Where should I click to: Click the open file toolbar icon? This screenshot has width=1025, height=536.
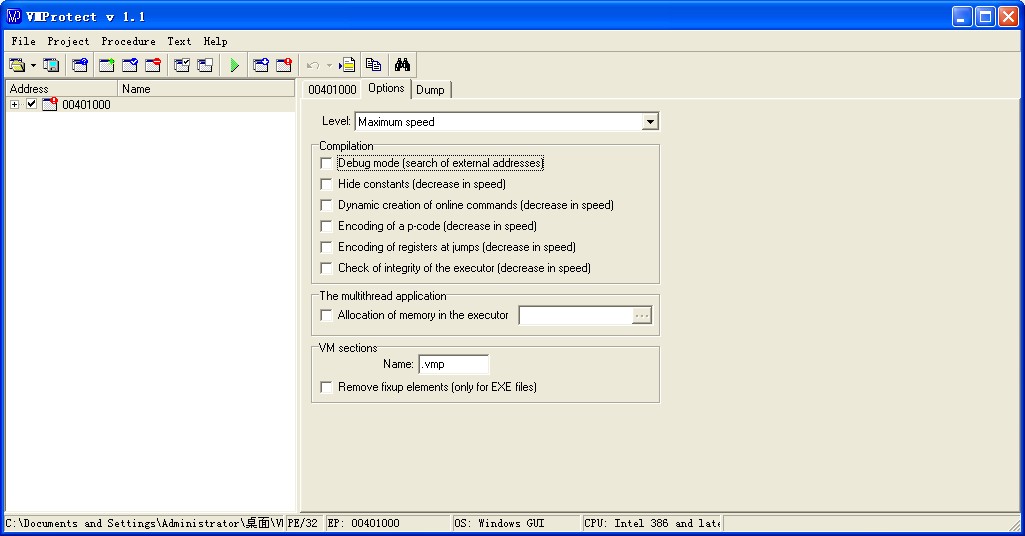click(x=17, y=65)
